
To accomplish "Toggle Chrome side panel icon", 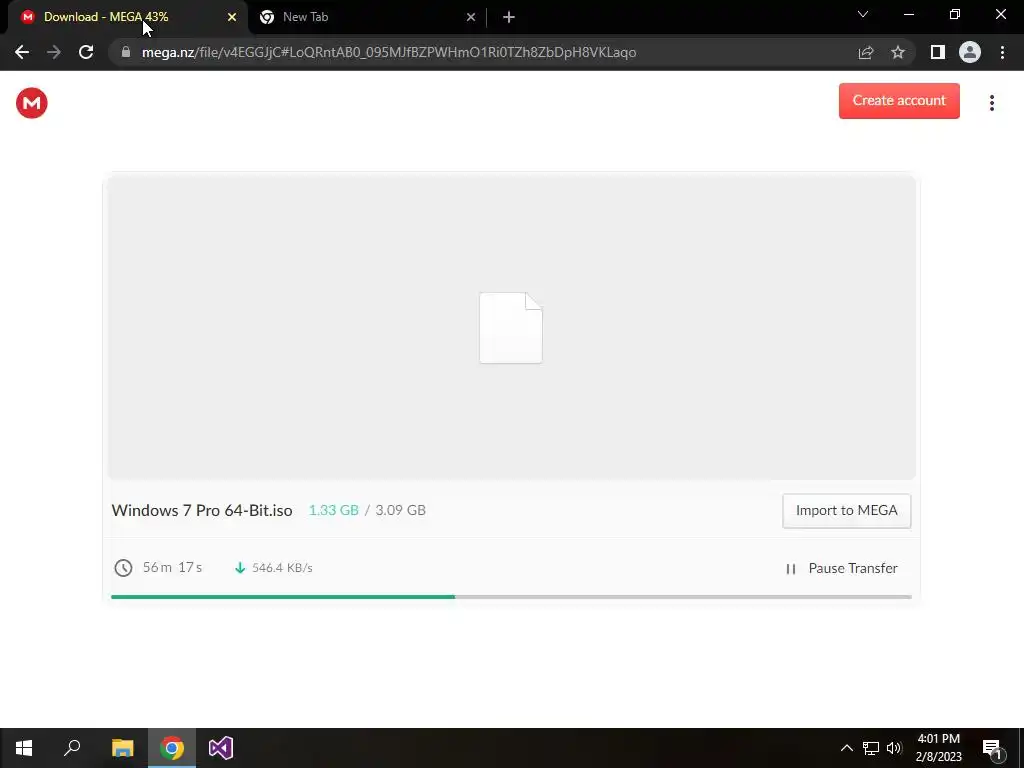I will 938,52.
